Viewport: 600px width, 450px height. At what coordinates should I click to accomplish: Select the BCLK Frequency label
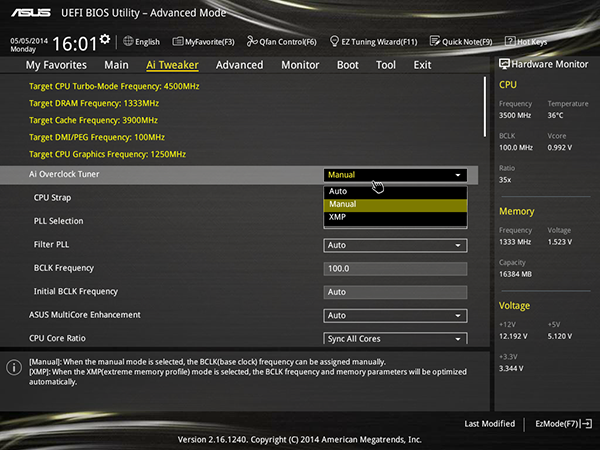tap(64, 268)
